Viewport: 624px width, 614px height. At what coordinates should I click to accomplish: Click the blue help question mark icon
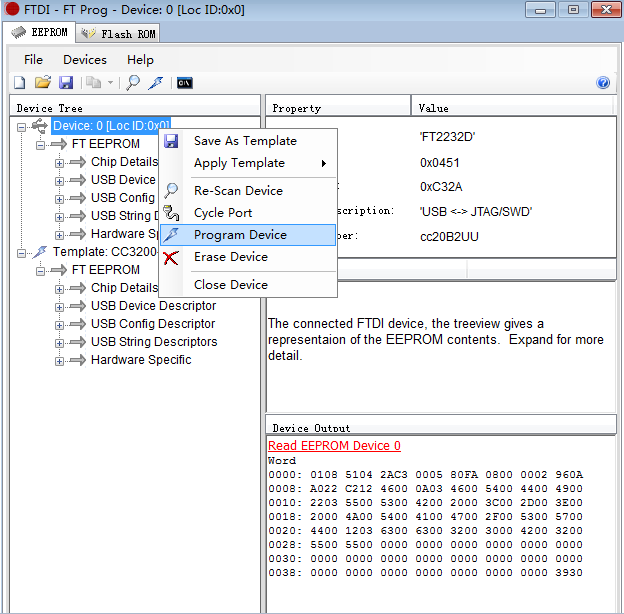click(x=603, y=82)
